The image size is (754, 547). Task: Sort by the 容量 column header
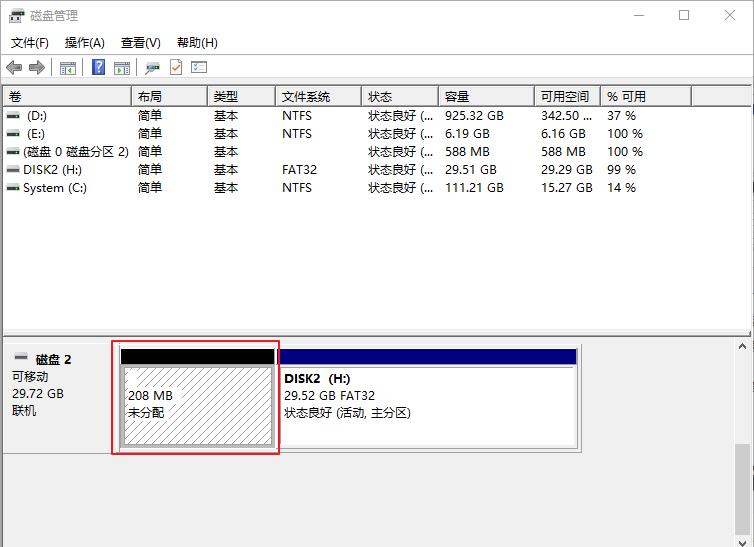click(x=487, y=97)
